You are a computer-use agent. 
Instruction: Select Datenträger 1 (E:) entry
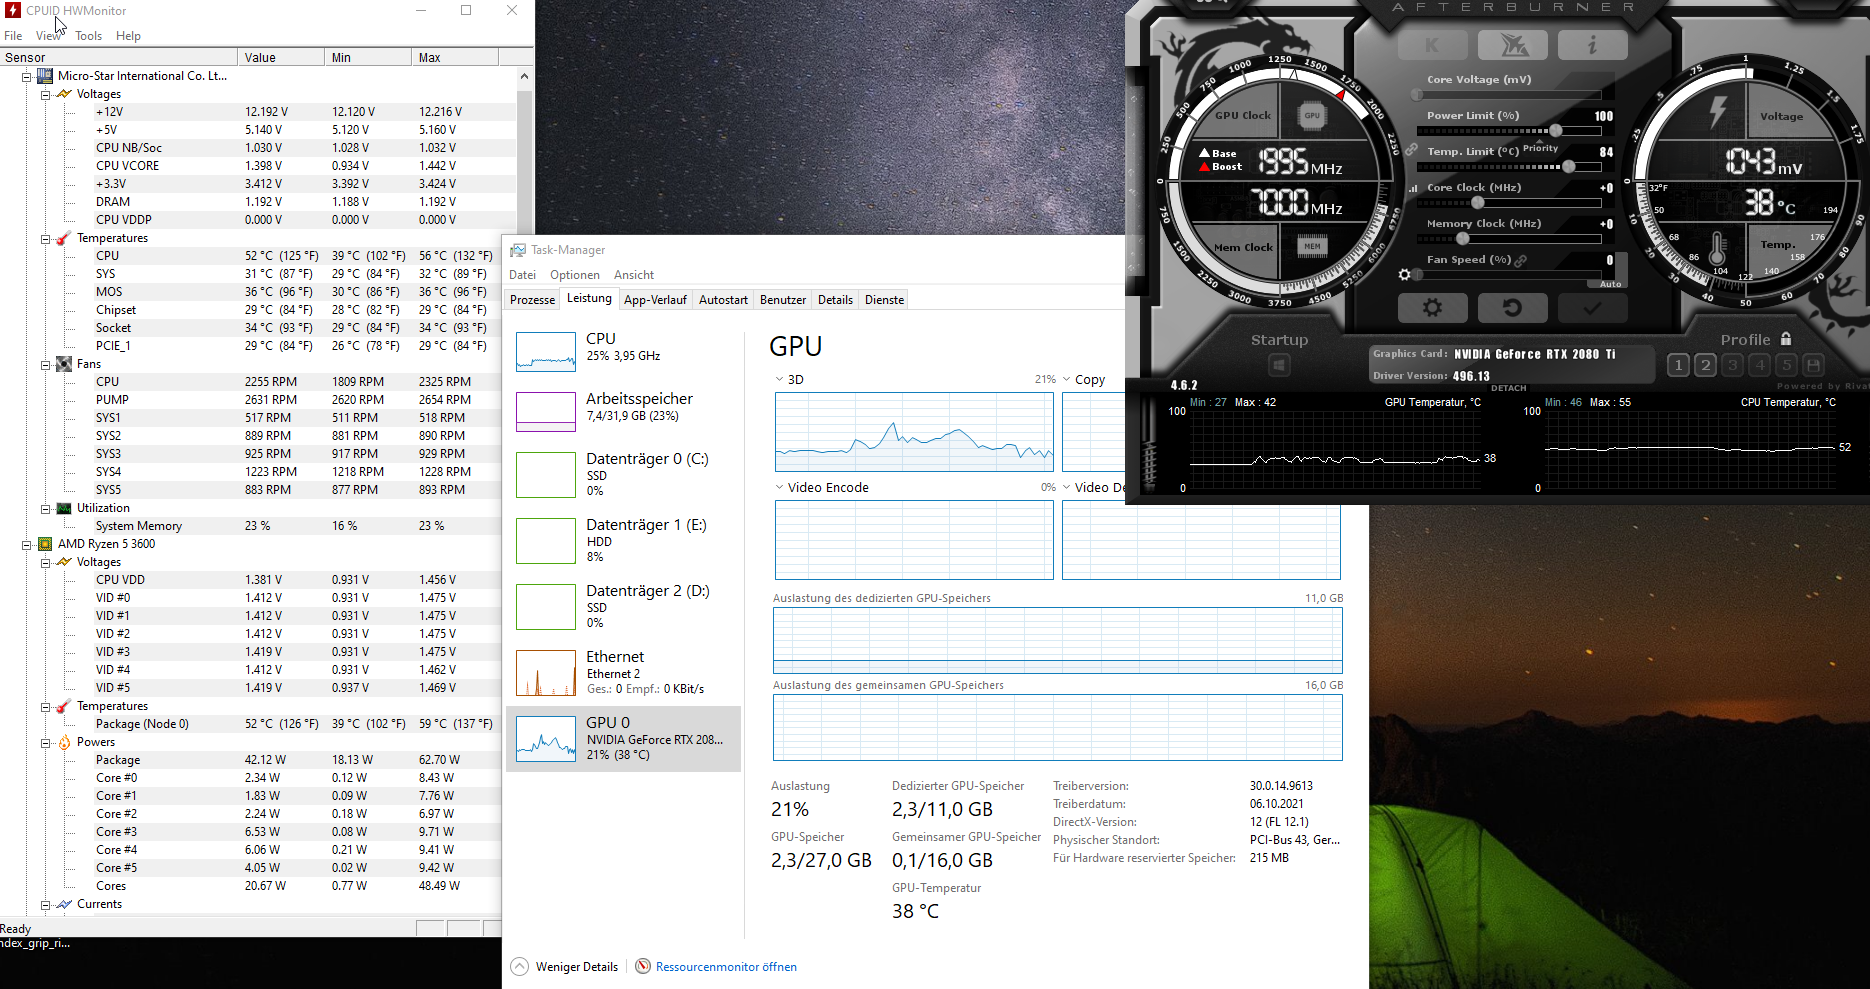[623, 540]
